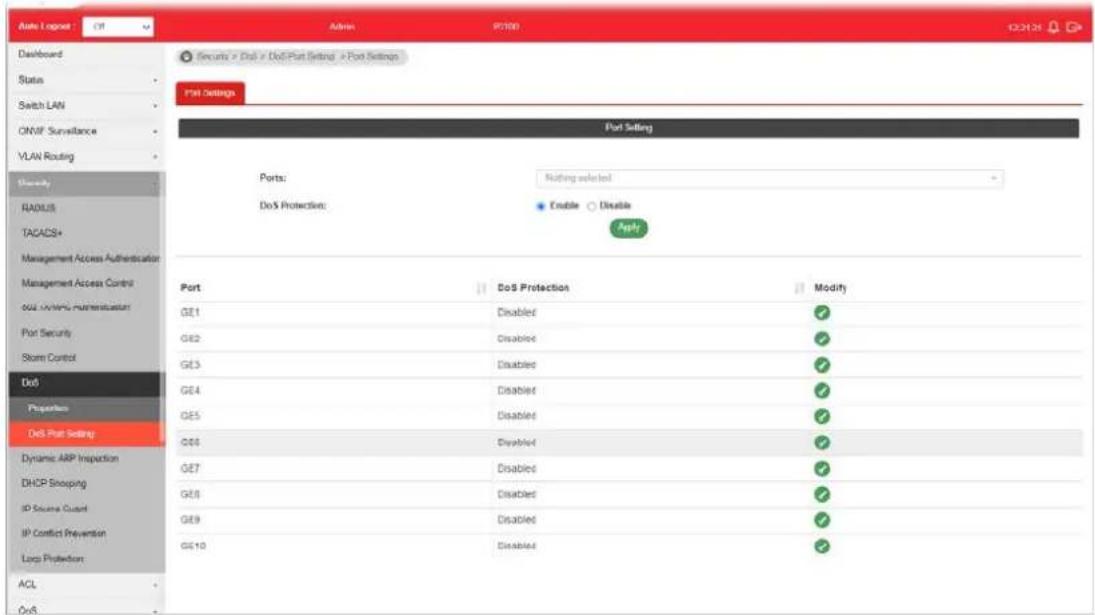Image resolution: width=1095 pixels, height=615 pixels.
Task: Sort by DoS Protection column icon
Action: click(799, 288)
